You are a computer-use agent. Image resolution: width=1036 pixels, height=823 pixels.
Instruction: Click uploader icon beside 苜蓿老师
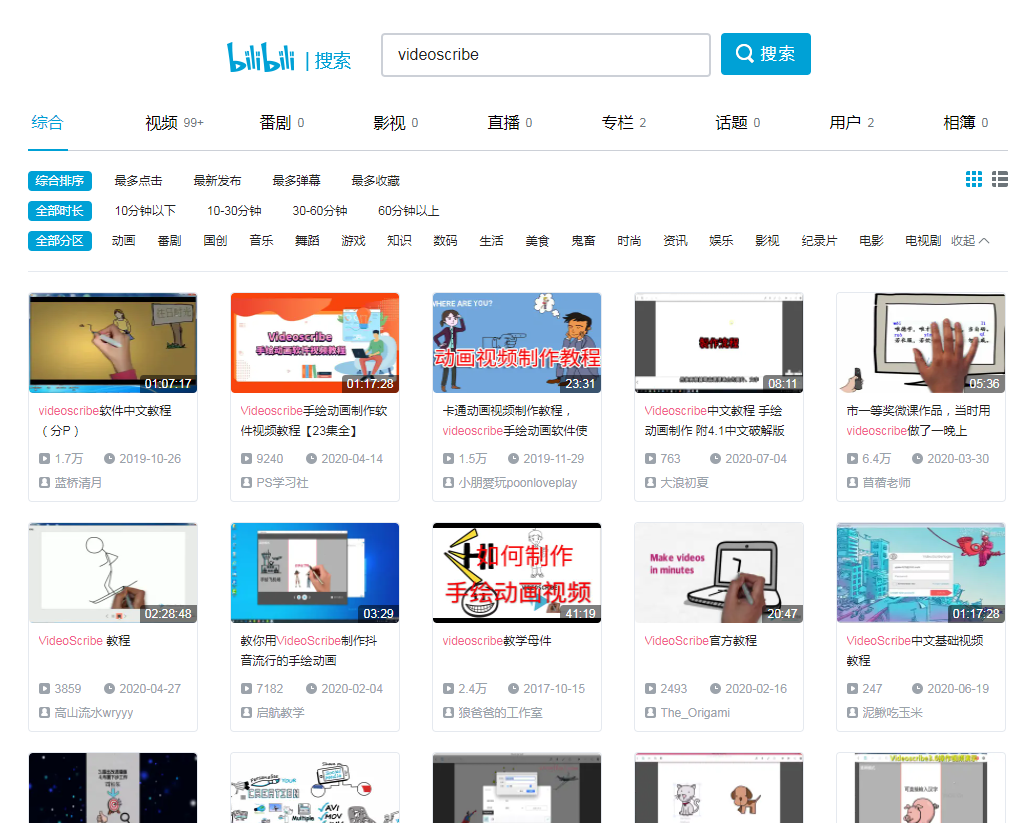[852, 483]
